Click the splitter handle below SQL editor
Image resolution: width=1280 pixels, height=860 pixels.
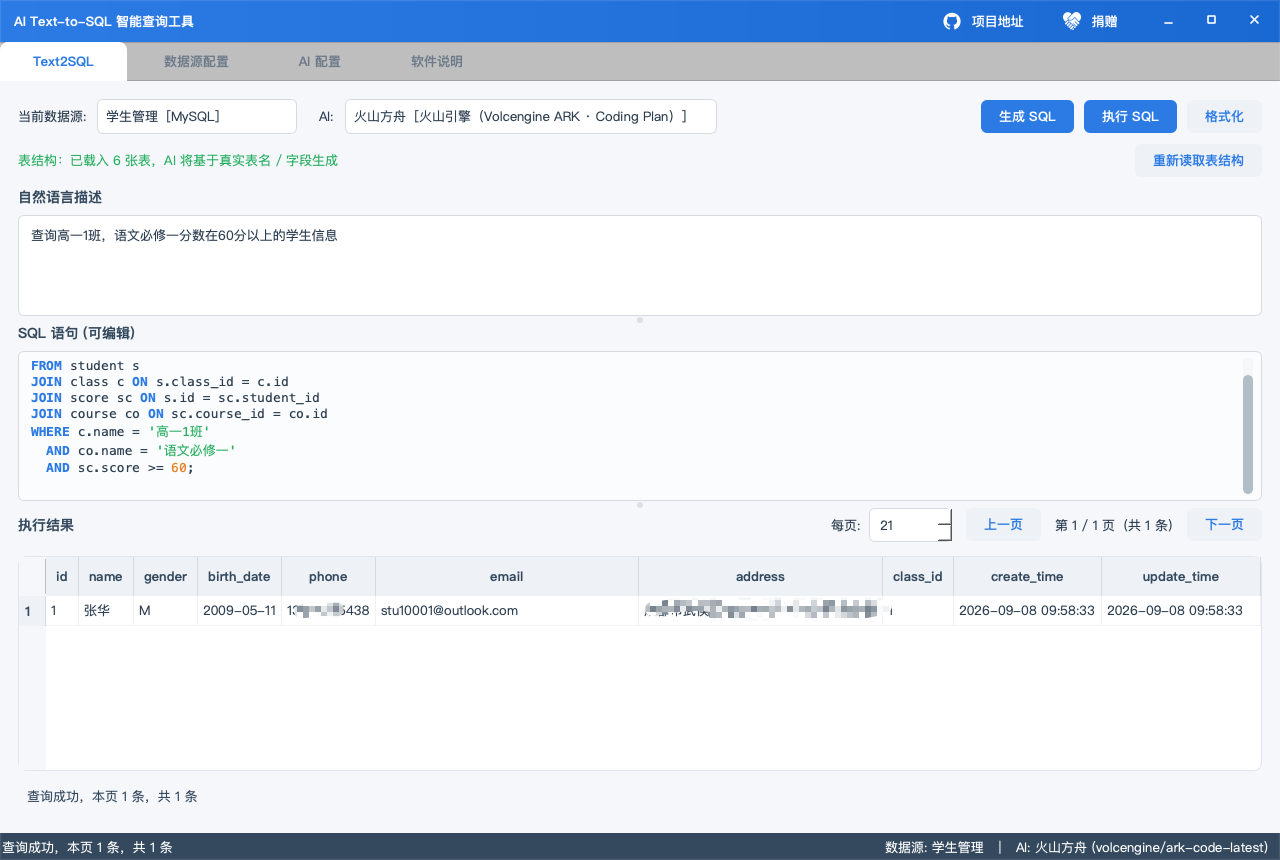click(x=640, y=505)
